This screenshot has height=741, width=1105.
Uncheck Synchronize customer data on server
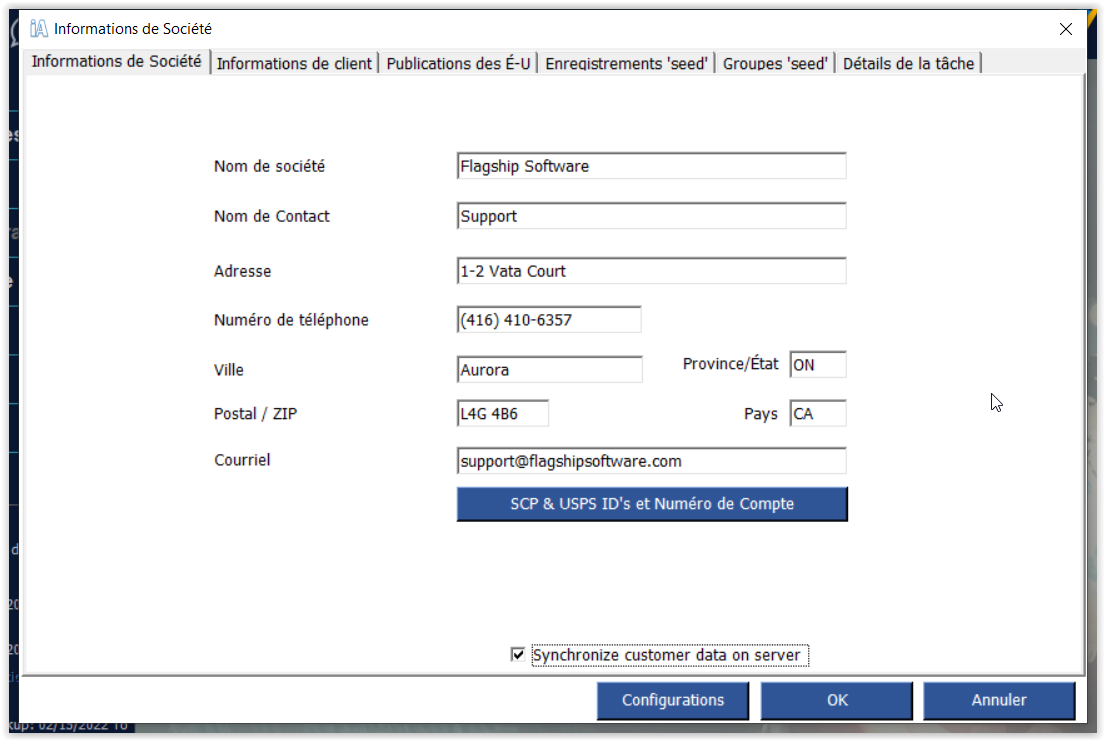tap(518, 655)
